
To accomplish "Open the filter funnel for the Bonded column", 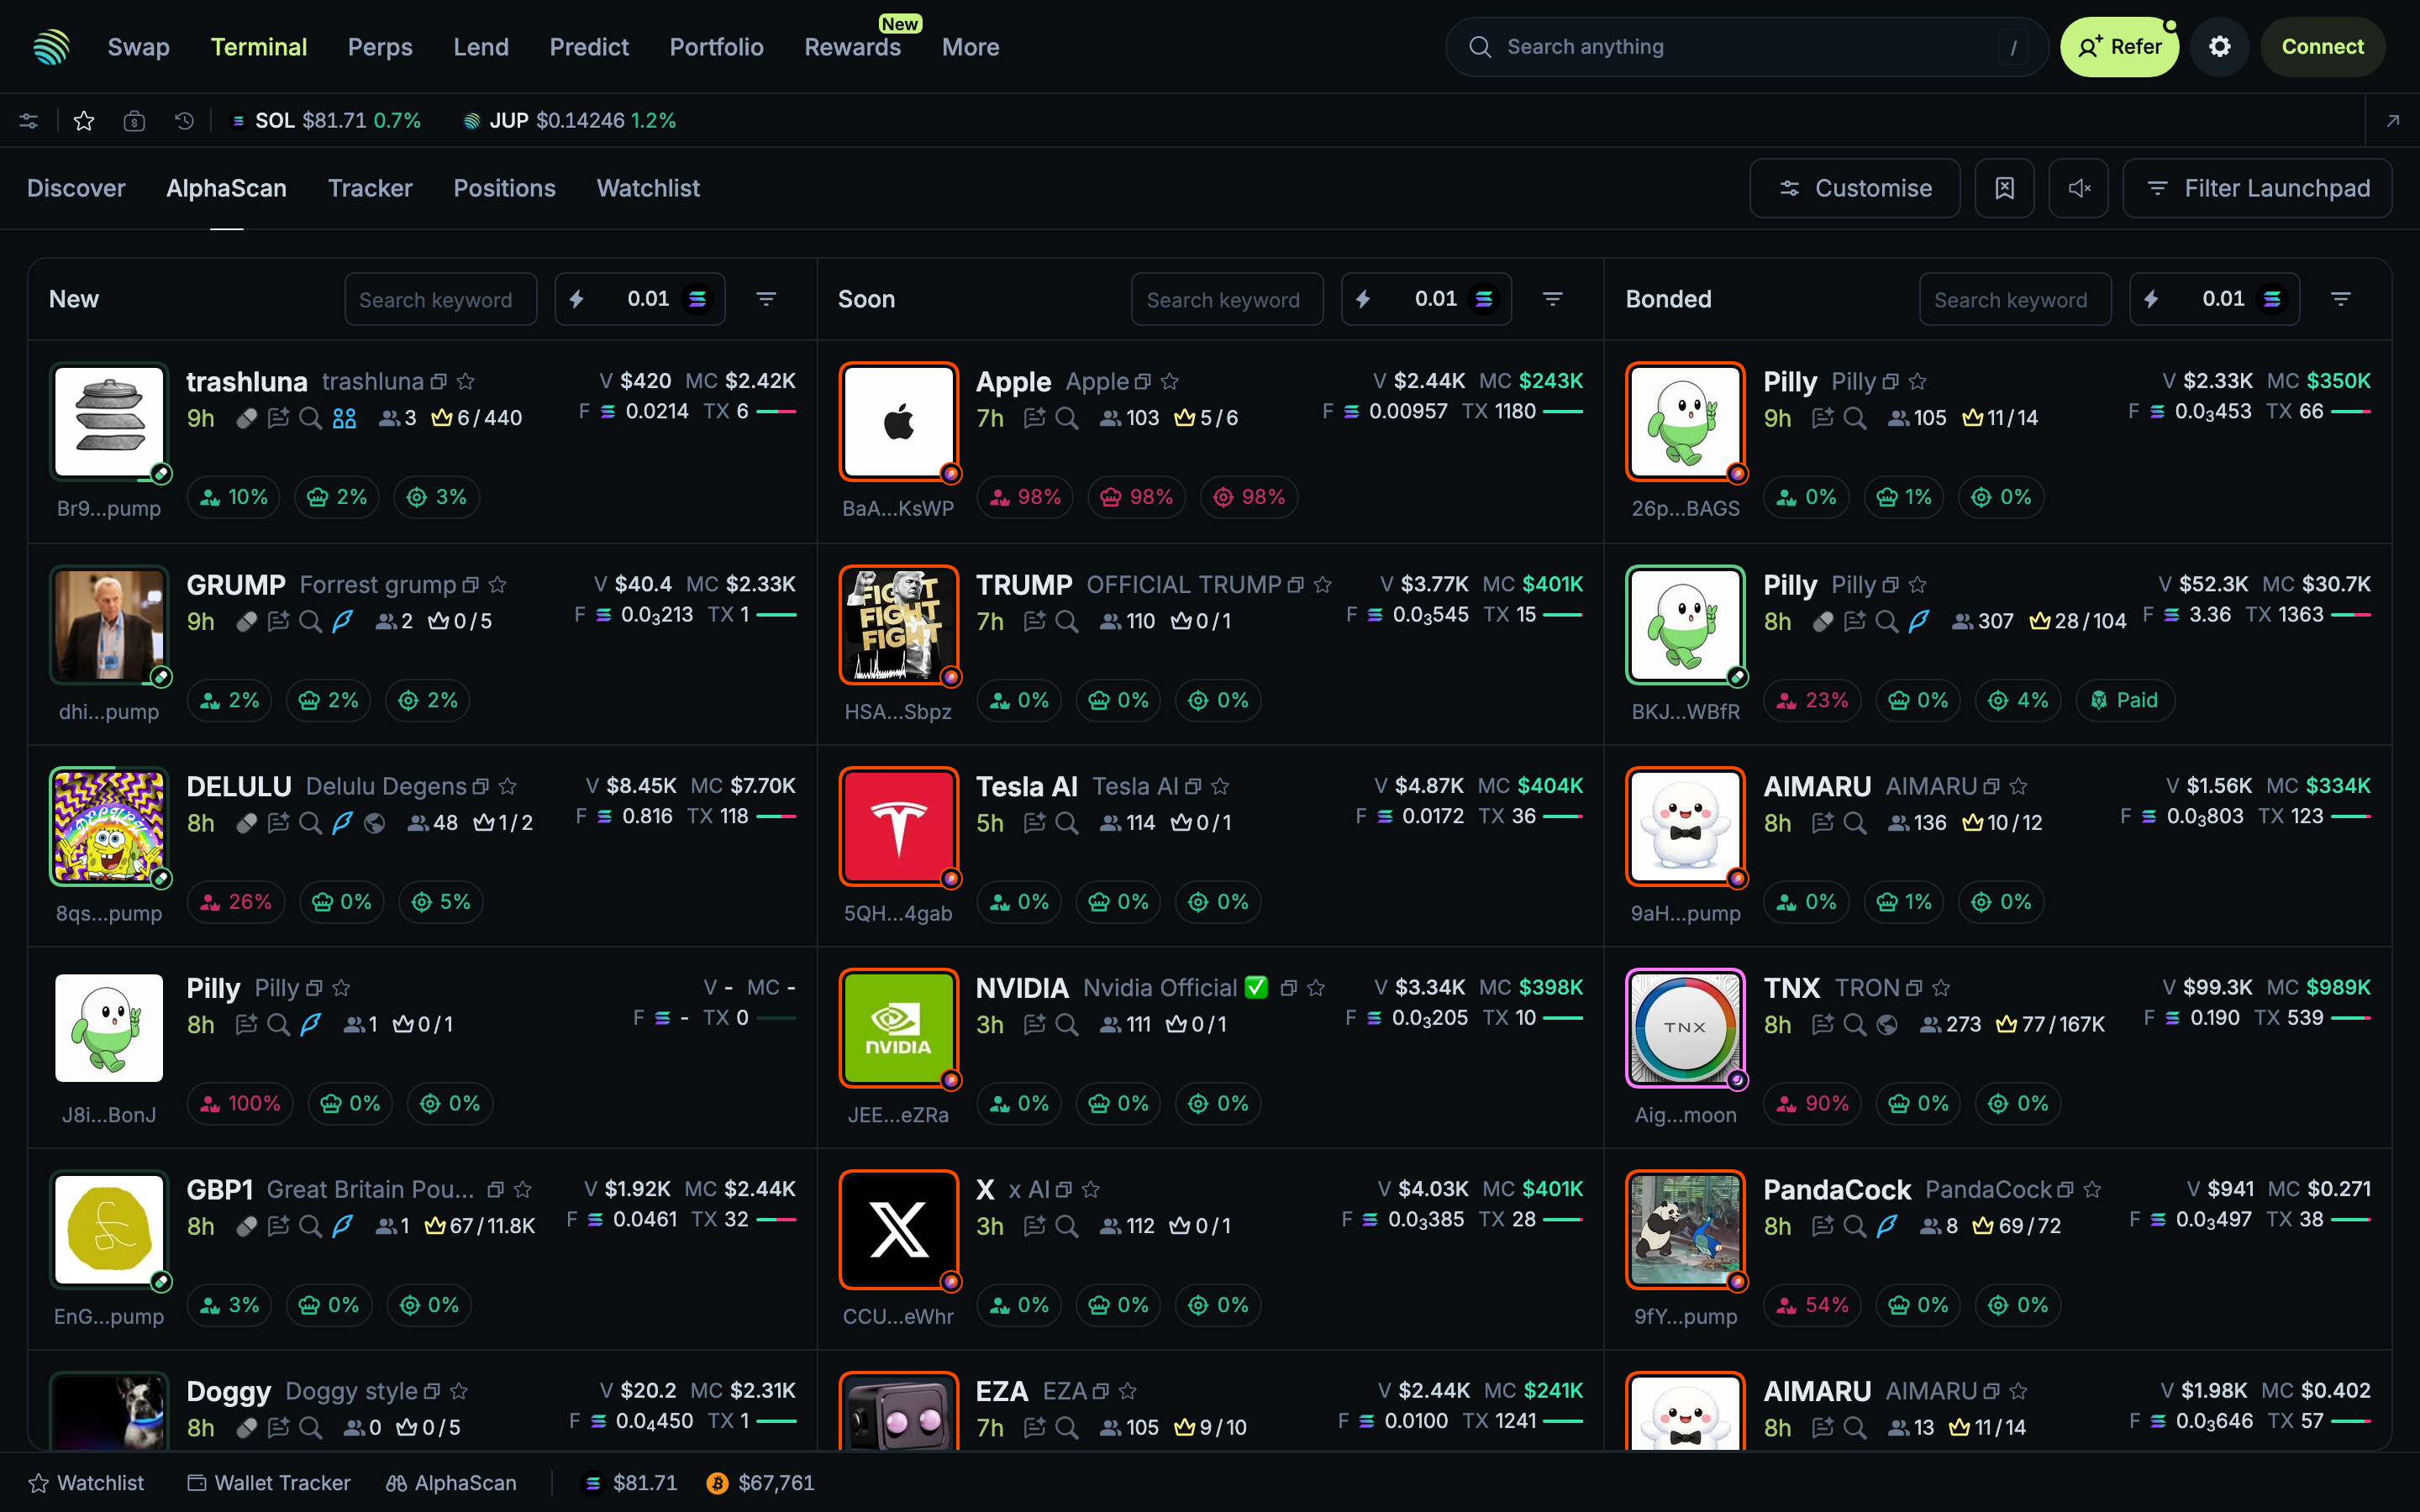I will click(2340, 298).
